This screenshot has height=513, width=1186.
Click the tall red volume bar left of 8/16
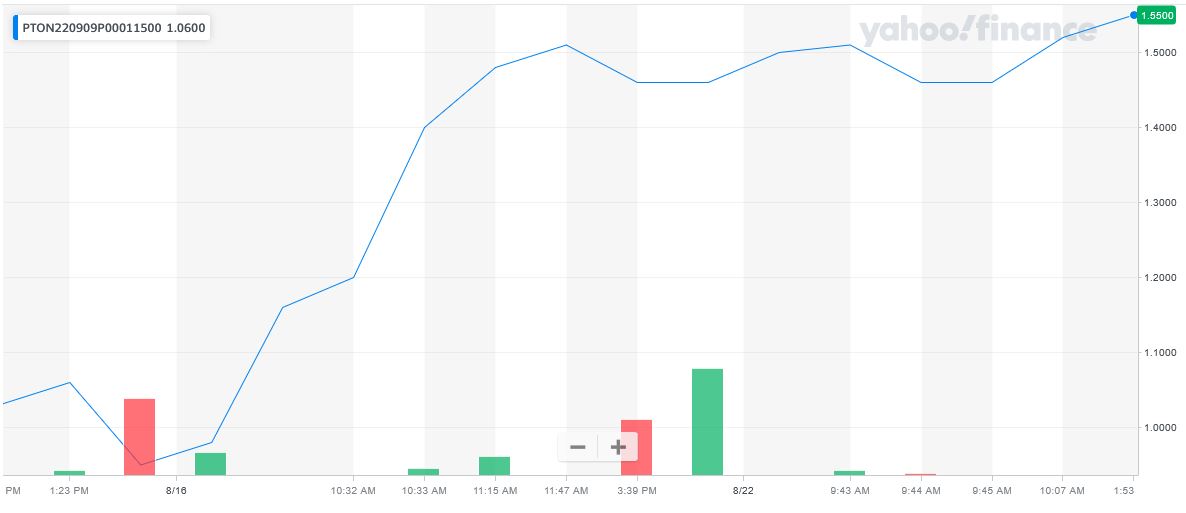point(139,436)
